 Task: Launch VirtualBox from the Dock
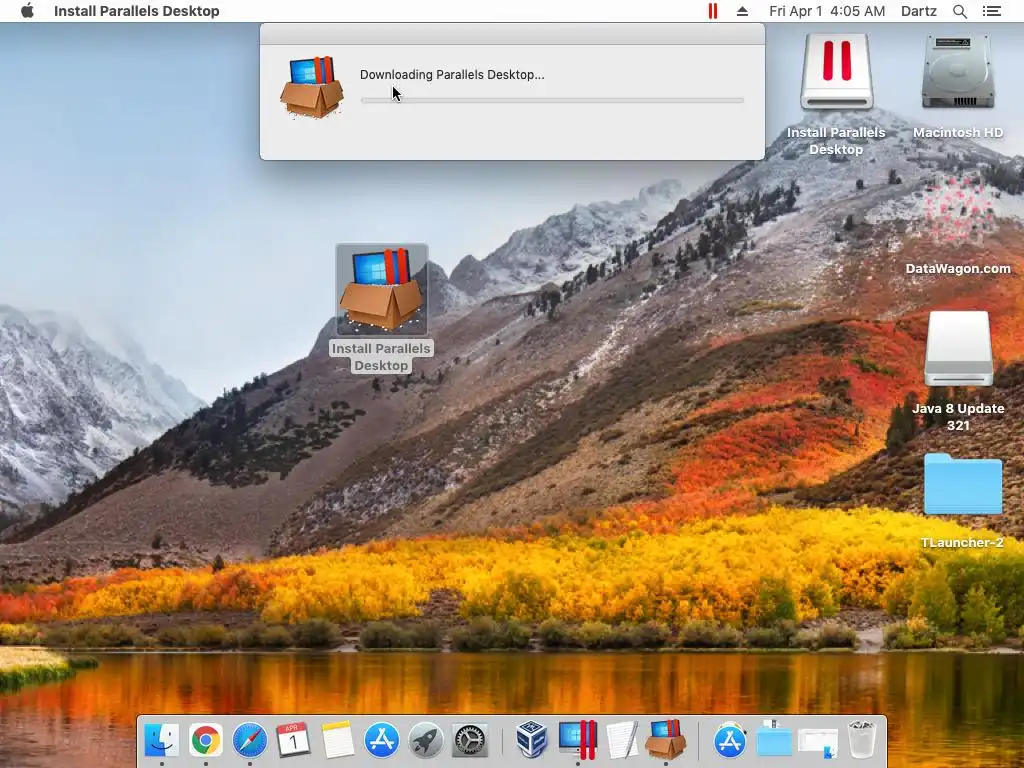click(532, 740)
